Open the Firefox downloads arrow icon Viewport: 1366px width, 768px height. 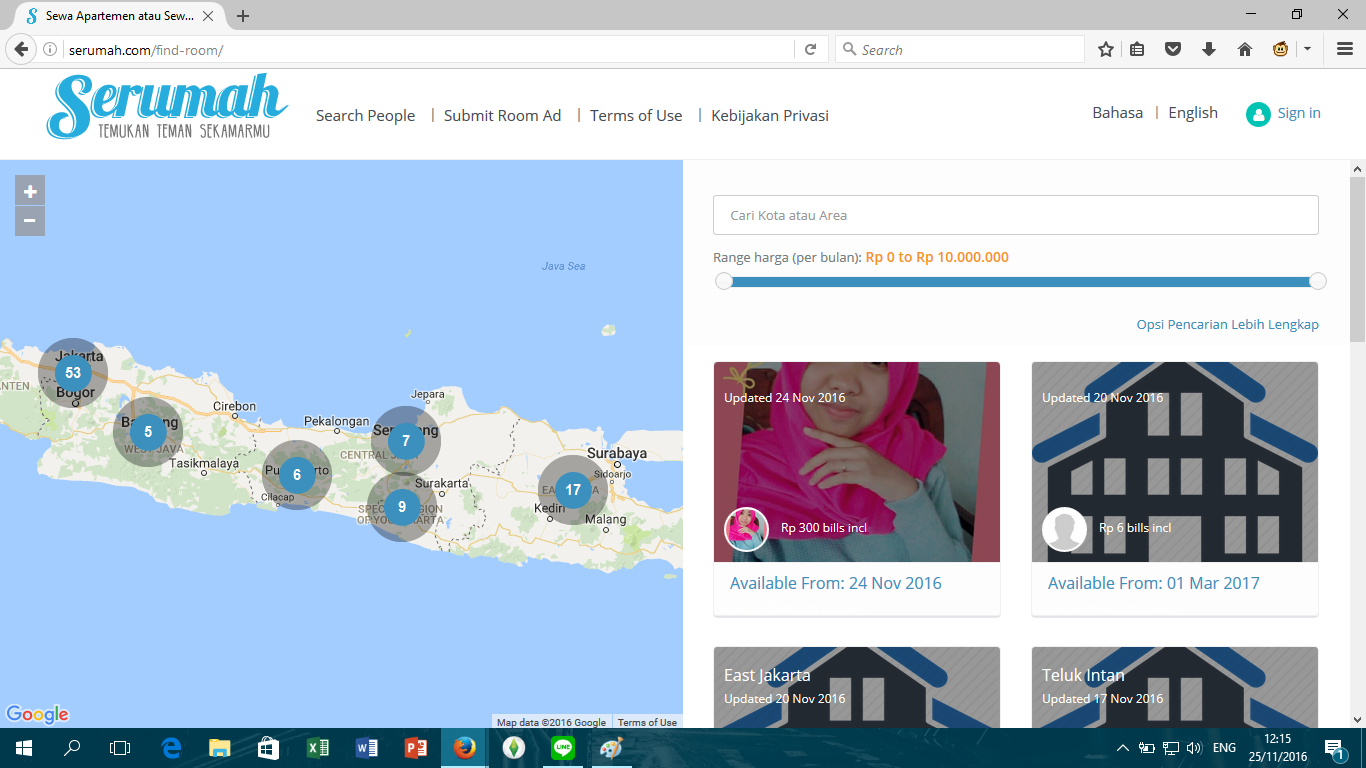point(1209,49)
